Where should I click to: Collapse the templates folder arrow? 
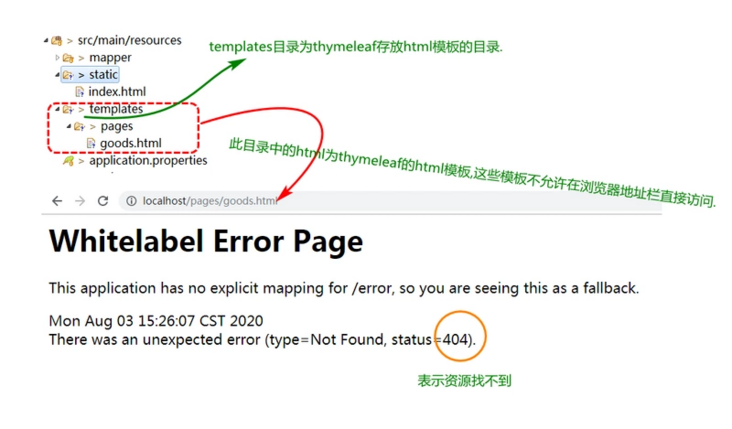coord(57,109)
